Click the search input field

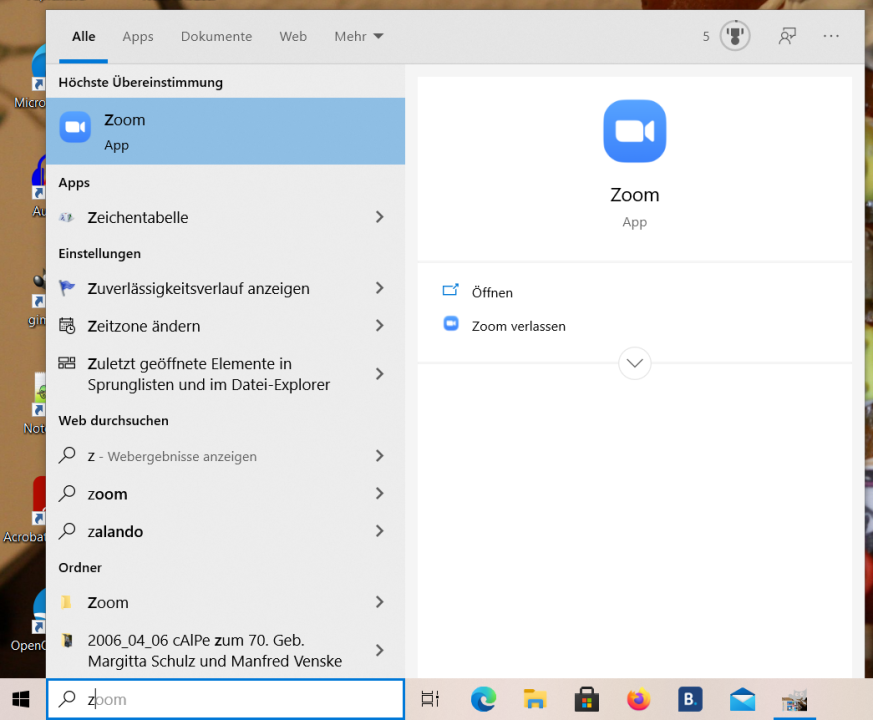tap(225, 699)
